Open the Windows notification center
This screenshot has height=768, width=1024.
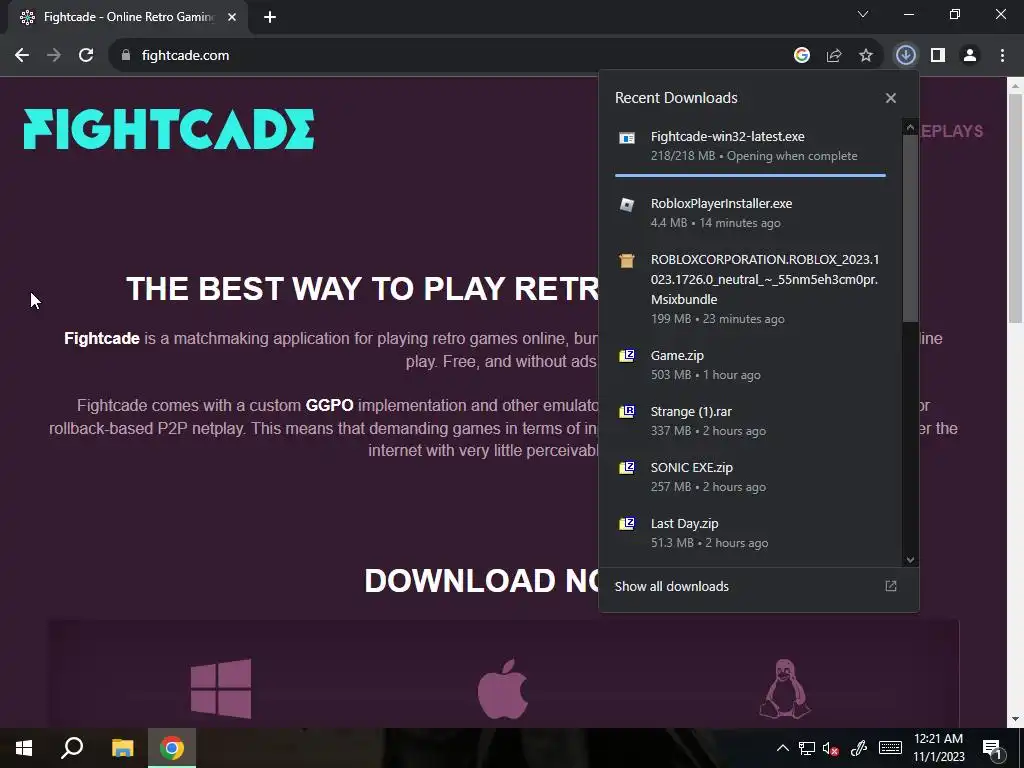[993, 749]
